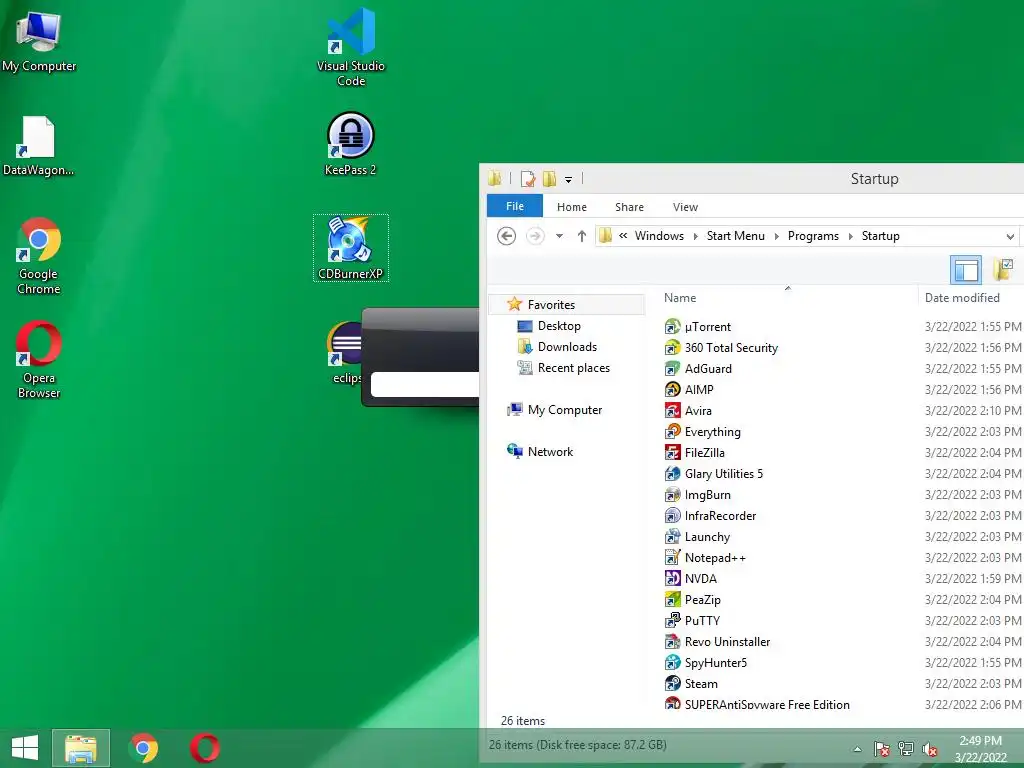Expand the address bar history dropdown
Viewport: 1024px width, 768px height.
pos(1010,236)
